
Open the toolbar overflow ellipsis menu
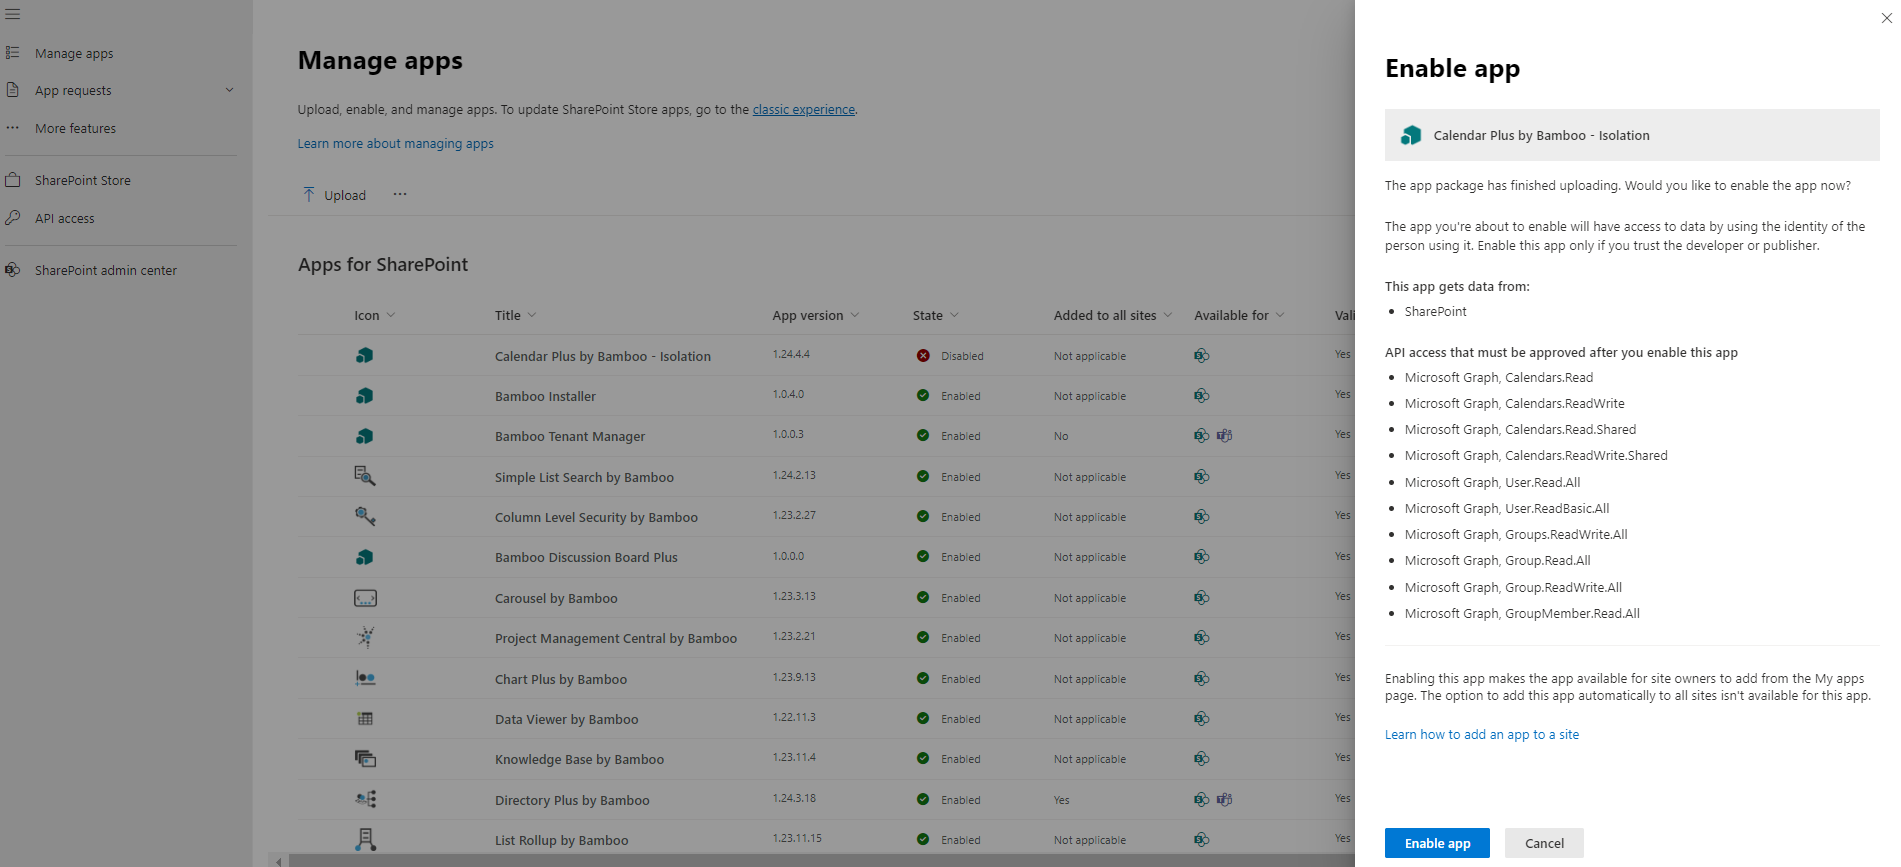(400, 194)
